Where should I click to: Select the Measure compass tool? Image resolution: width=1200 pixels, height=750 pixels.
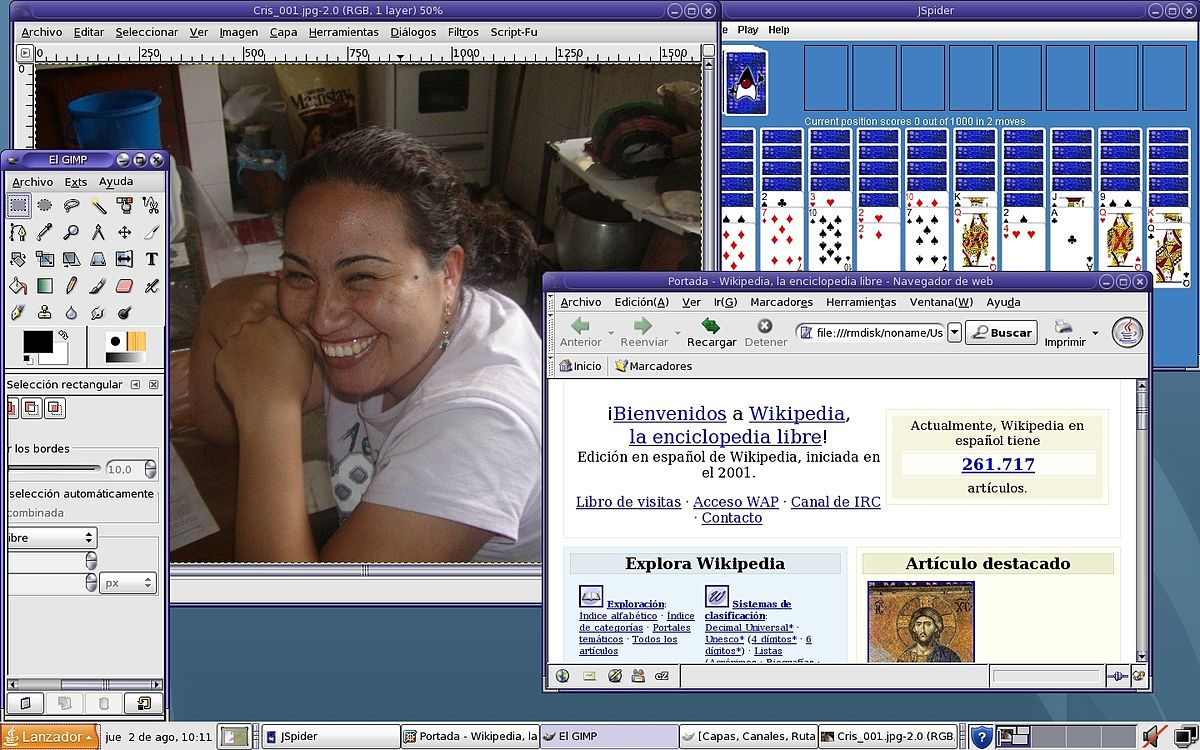point(98,233)
